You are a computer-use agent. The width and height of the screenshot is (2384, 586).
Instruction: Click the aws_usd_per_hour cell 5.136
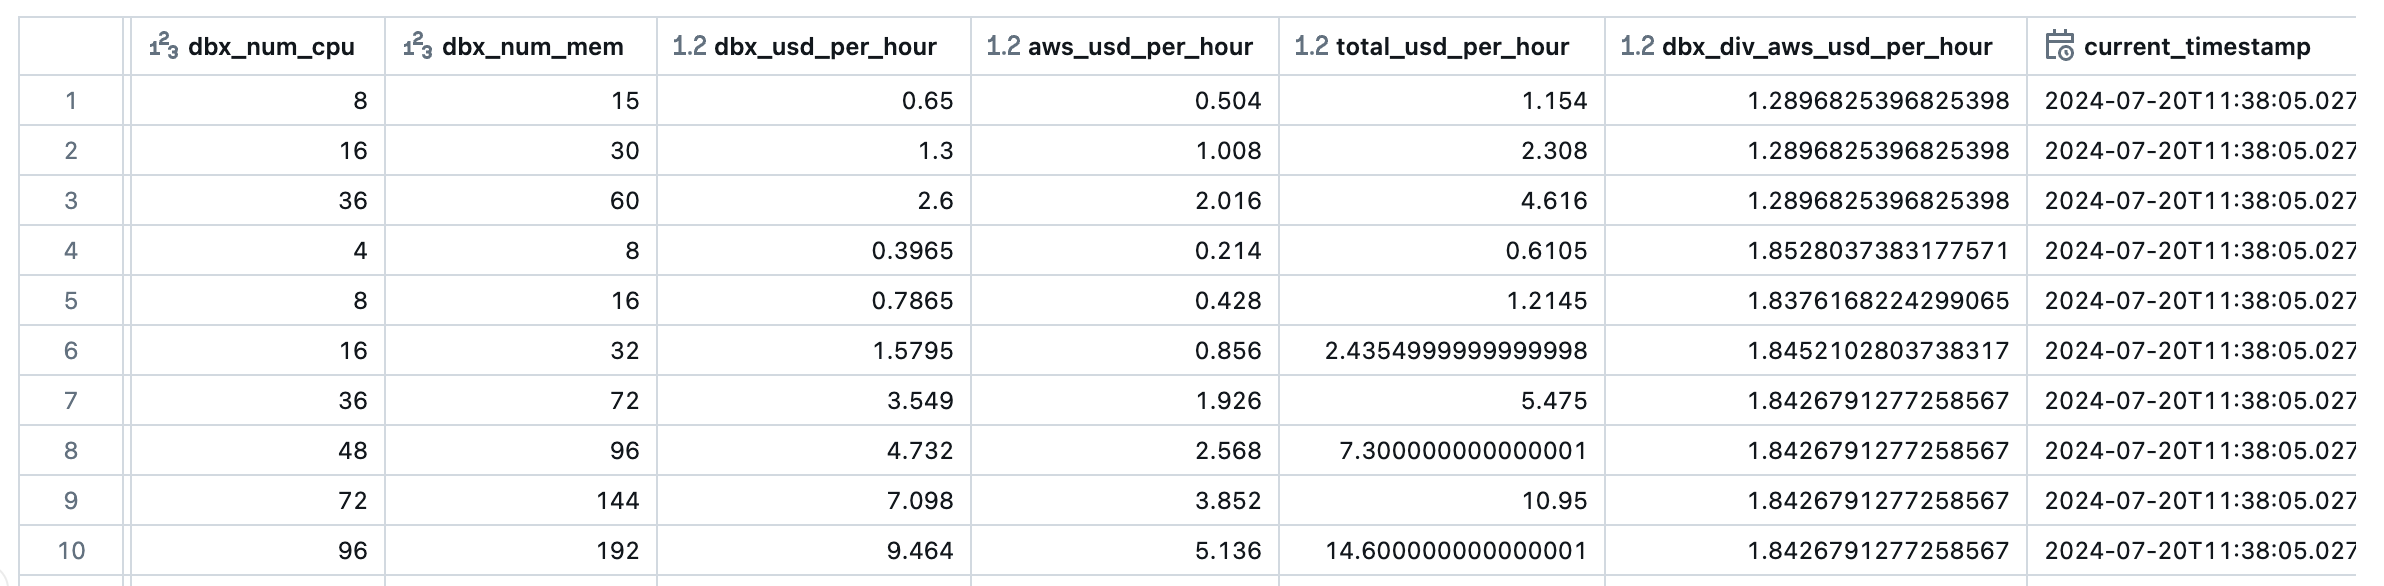[x=1125, y=550]
